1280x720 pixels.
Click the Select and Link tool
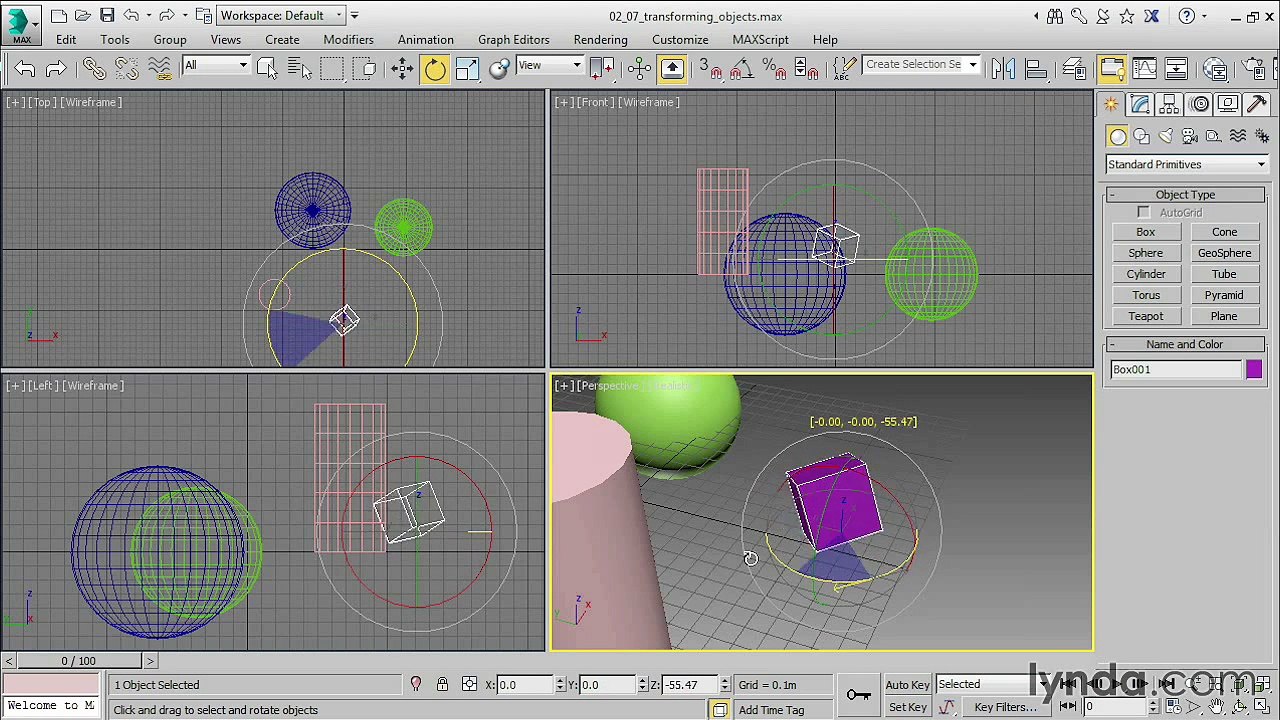coord(93,68)
